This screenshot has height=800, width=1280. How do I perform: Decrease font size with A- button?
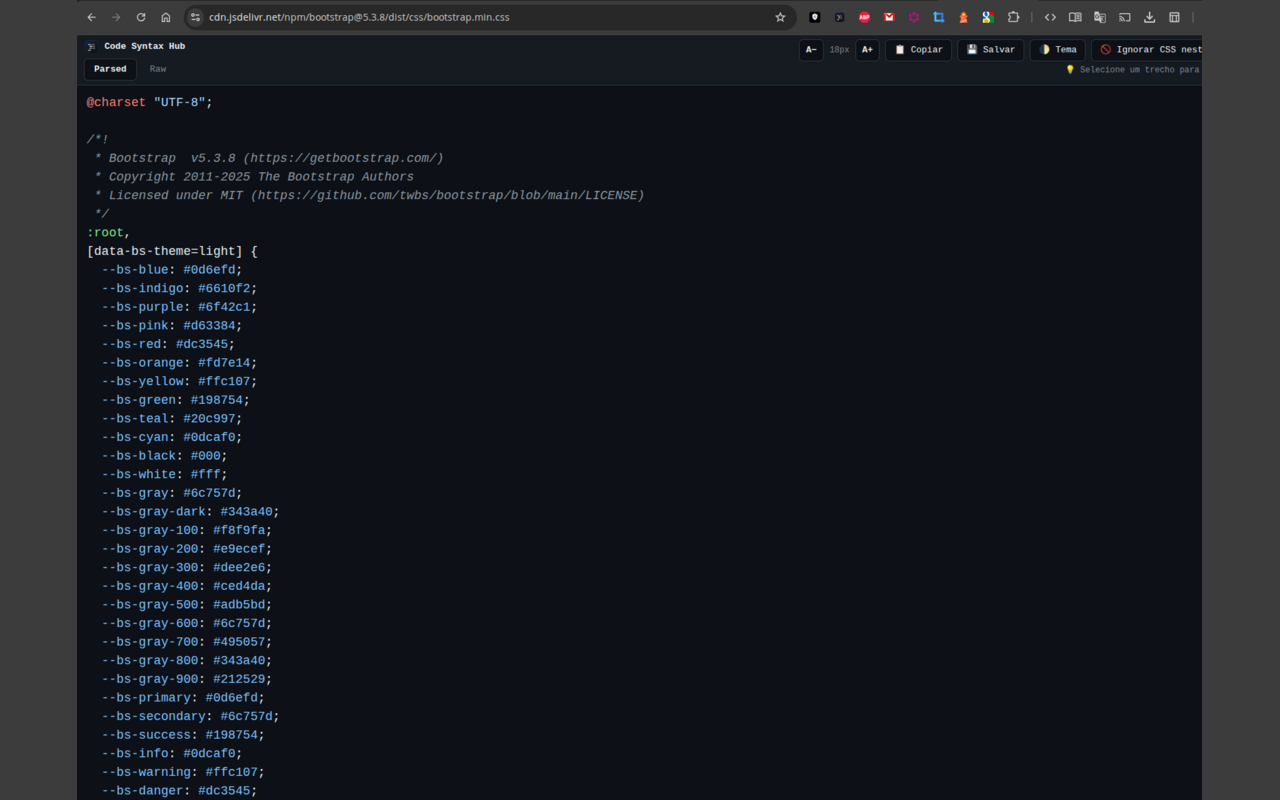click(811, 49)
